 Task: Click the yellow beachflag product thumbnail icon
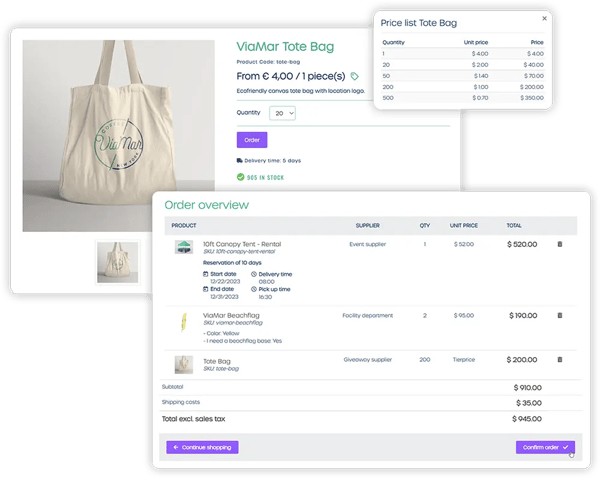click(184, 322)
